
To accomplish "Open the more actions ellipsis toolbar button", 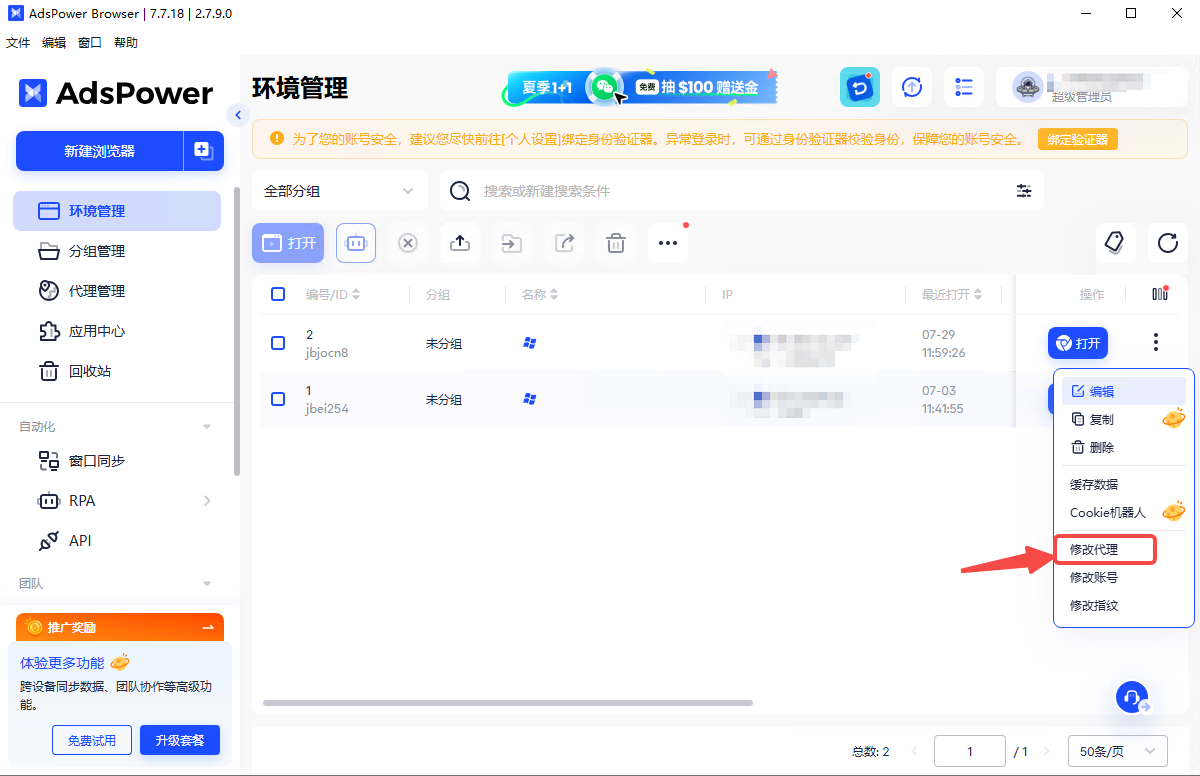I will 668,243.
